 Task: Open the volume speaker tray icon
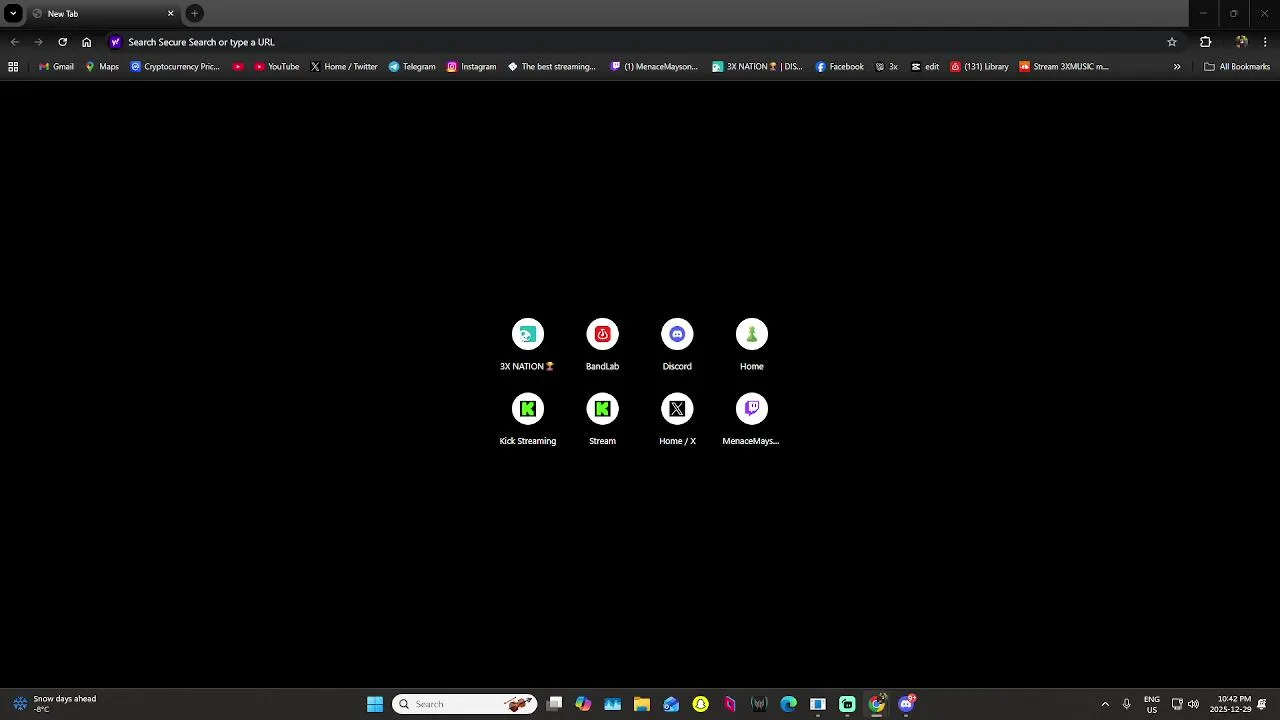[x=1193, y=704]
